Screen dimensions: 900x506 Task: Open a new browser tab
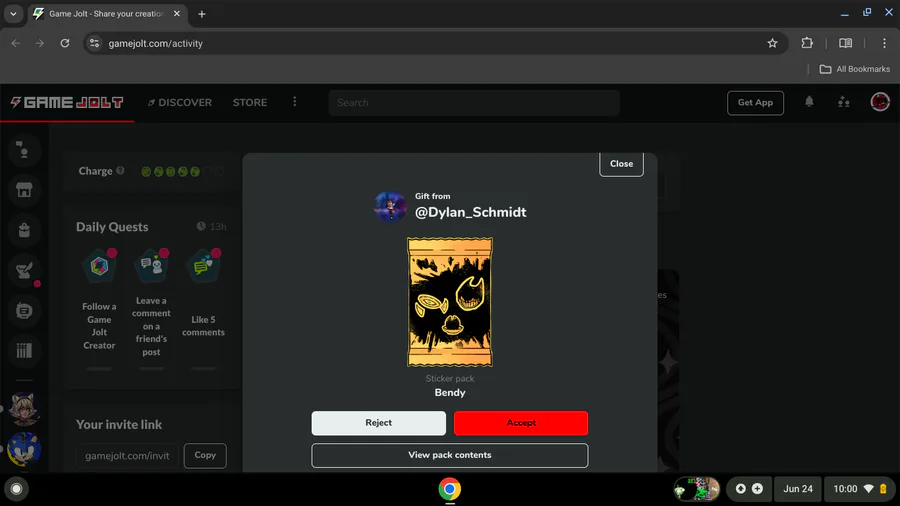pyautogui.click(x=201, y=14)
